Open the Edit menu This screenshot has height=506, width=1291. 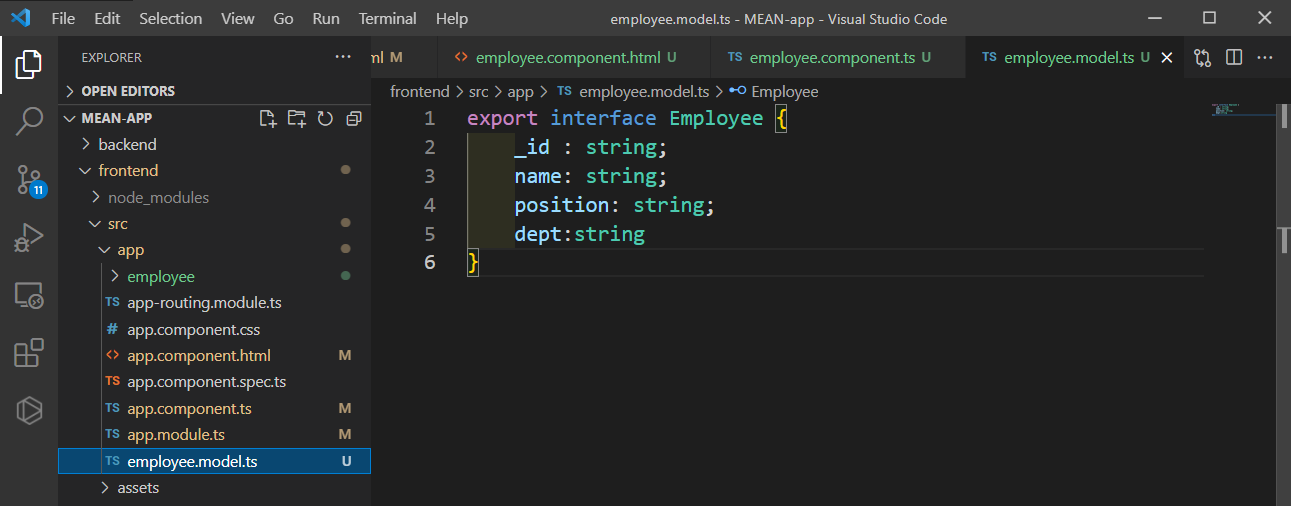[x=107, y=18]
